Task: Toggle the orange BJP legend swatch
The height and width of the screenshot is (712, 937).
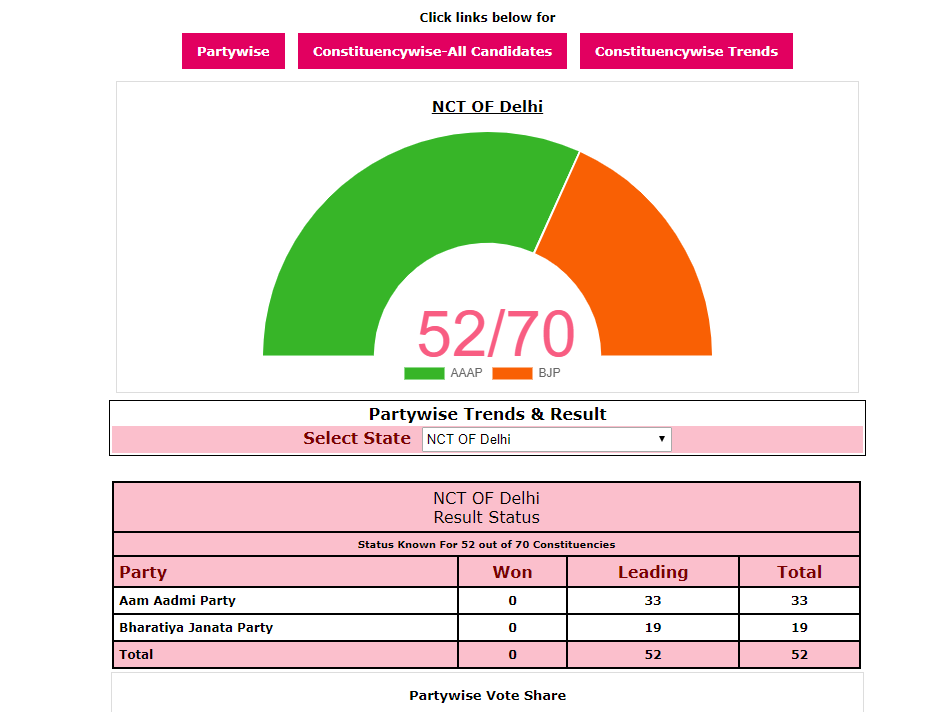Action: coord(512,373)
